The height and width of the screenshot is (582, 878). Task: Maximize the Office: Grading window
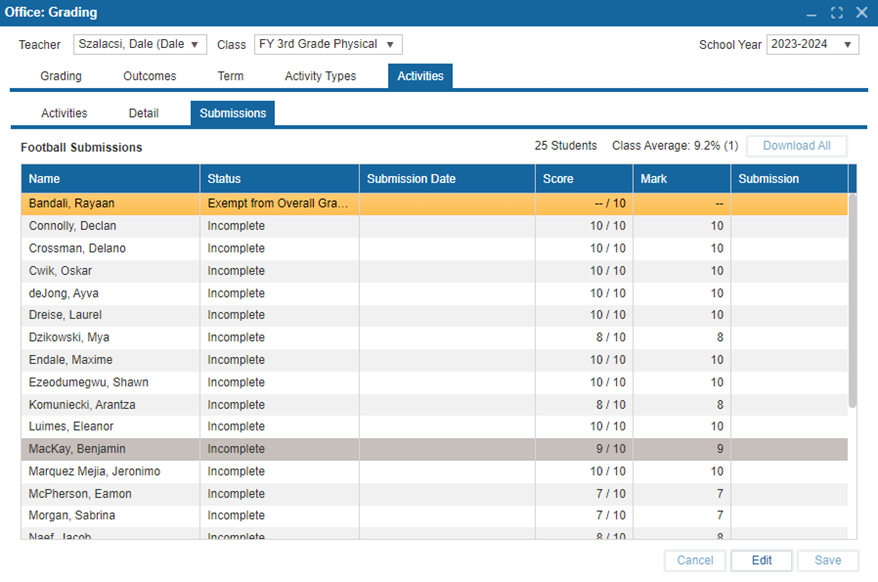pyautogui.click(x=837, y=13)
